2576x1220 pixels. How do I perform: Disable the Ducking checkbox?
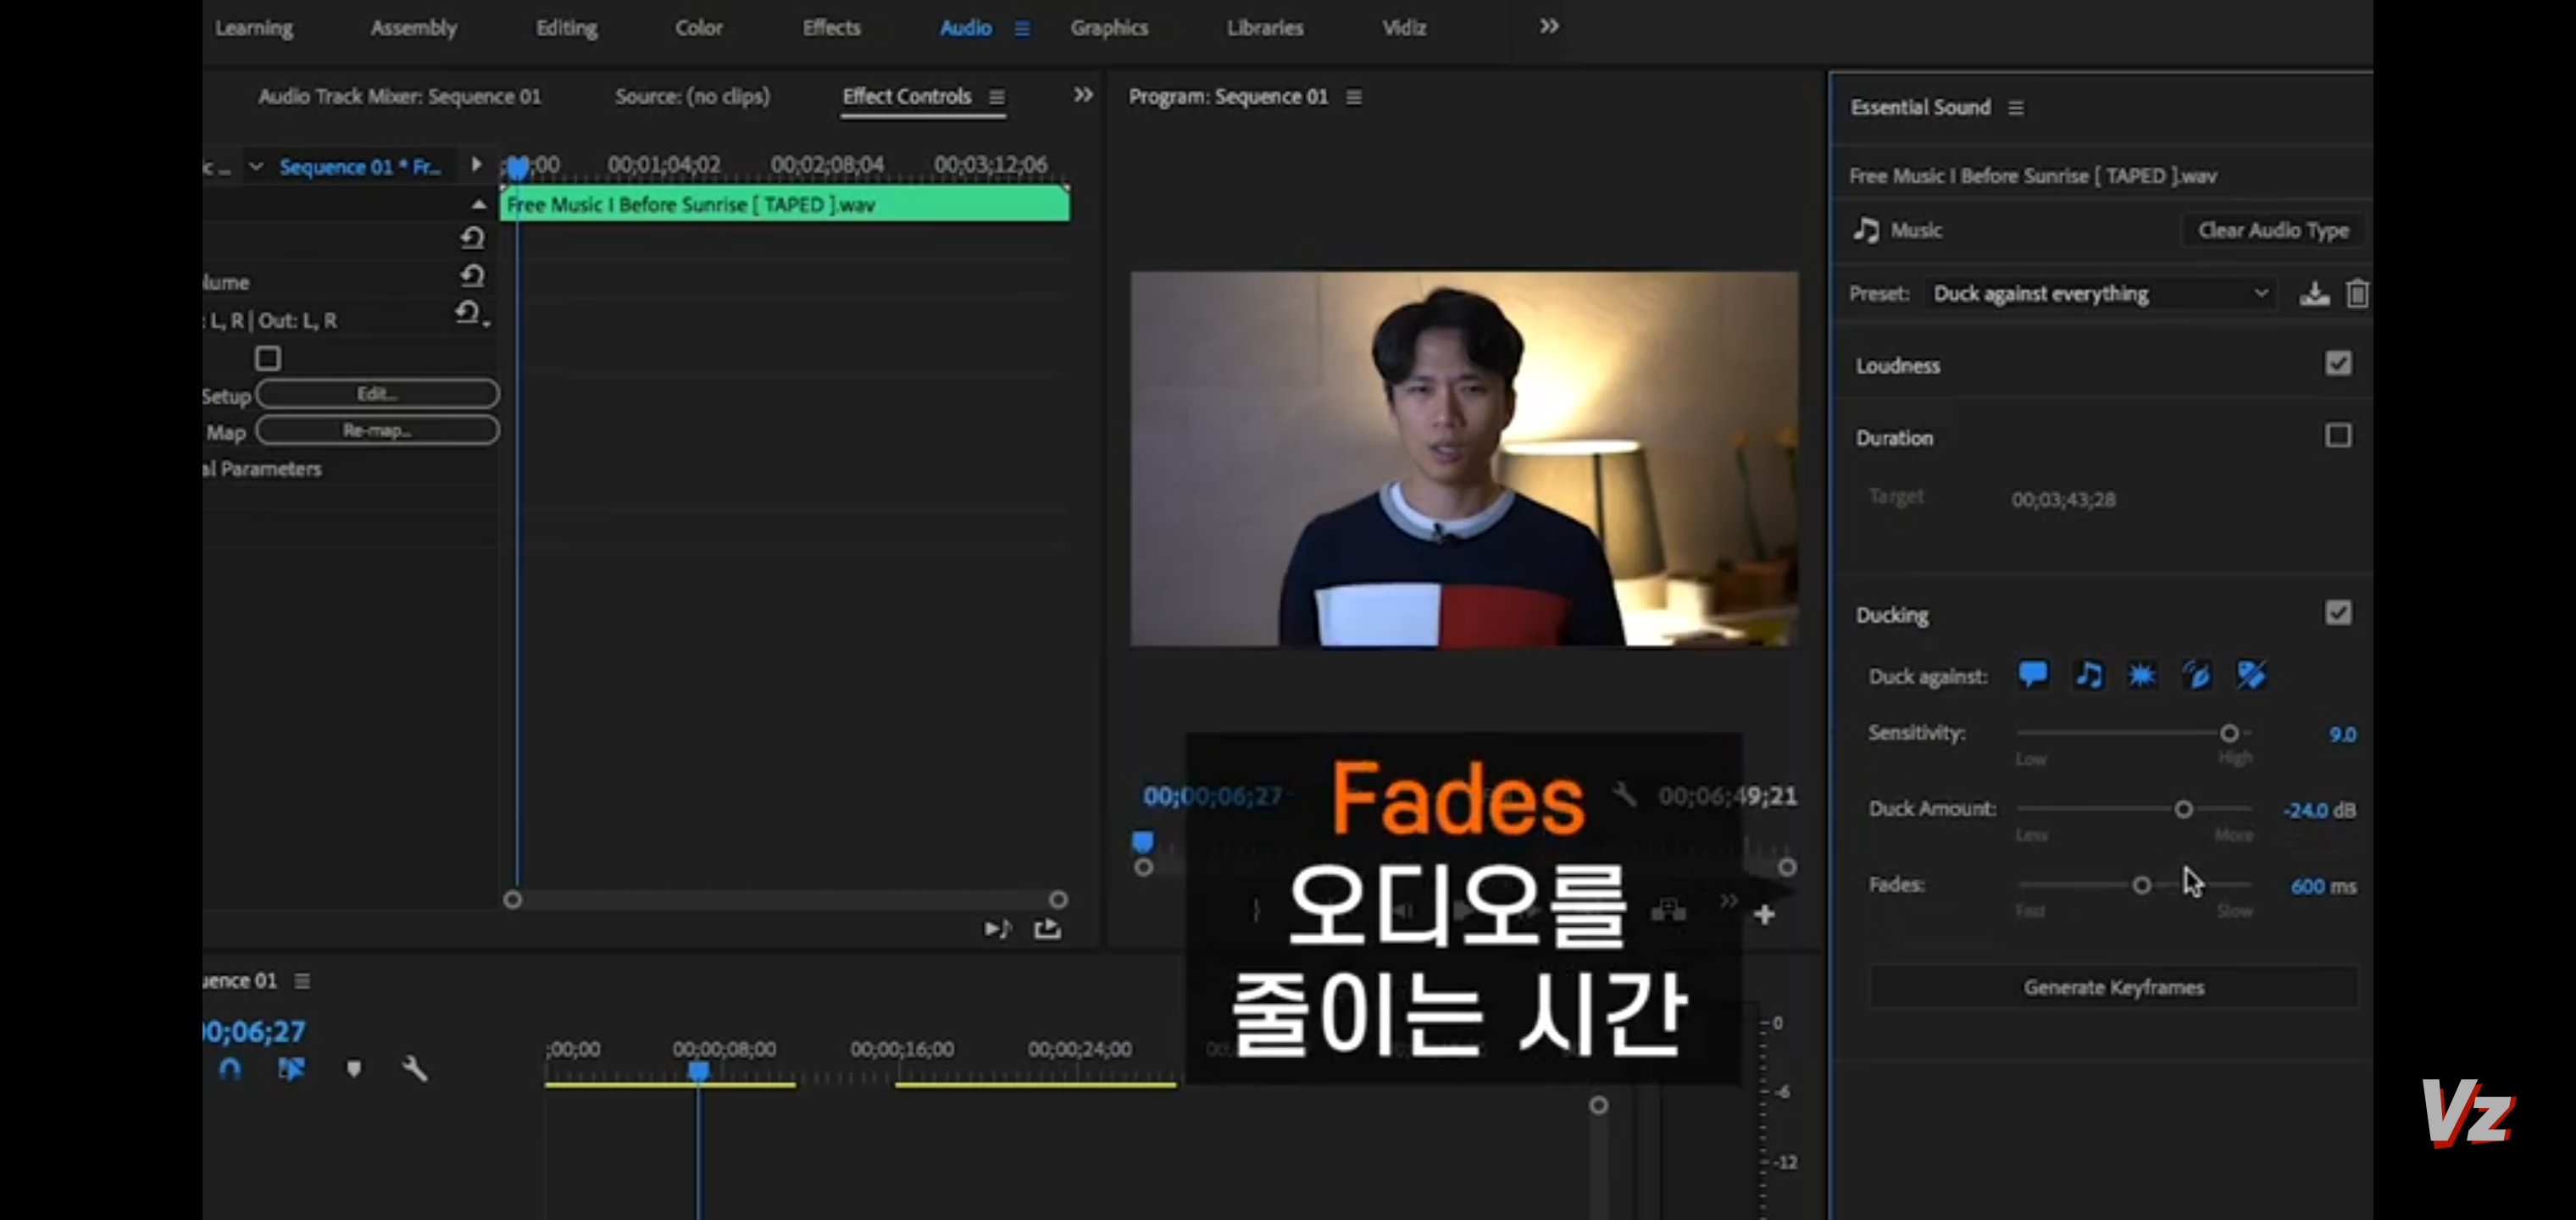pyautogui.click(x=2337, y=613)
